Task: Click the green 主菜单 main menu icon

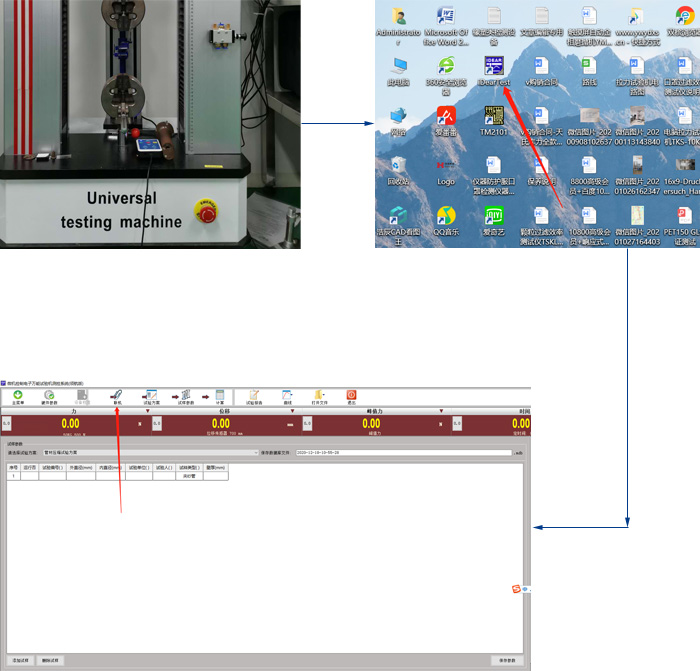Action: pyautogui.click(x=18, y=396)
